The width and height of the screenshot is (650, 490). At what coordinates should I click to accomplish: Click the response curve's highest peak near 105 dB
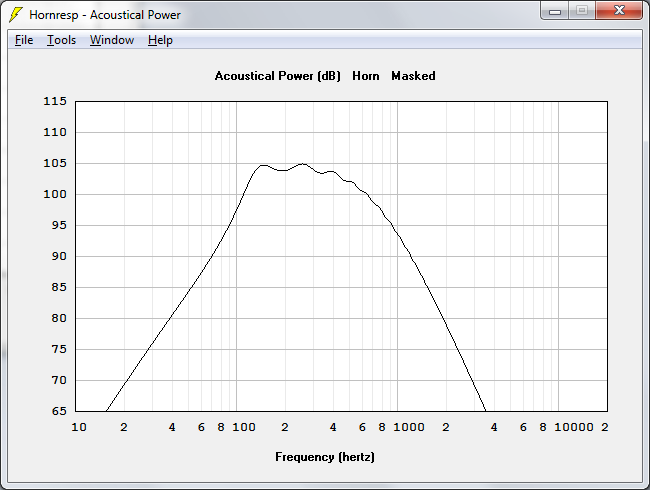(303, 164)
